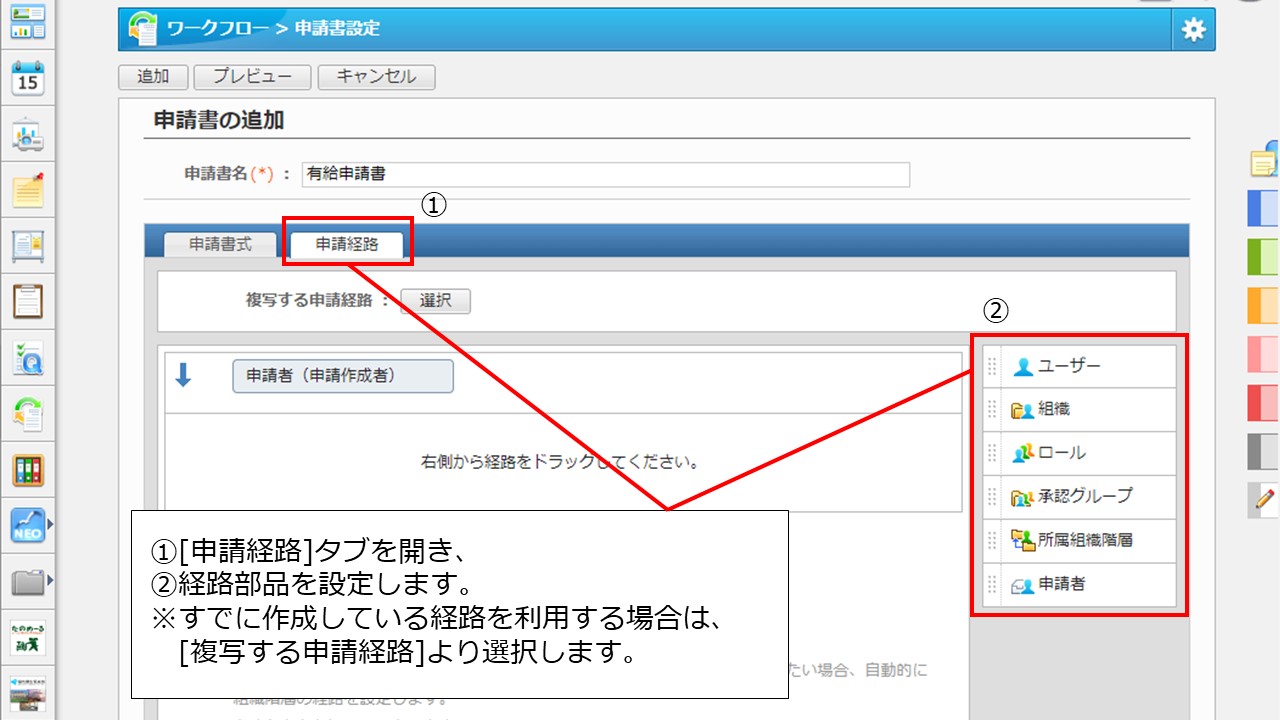Screen dimensions: 1280x720
Task: Select the 申請経路 tab
Action: tap(347, 245)
